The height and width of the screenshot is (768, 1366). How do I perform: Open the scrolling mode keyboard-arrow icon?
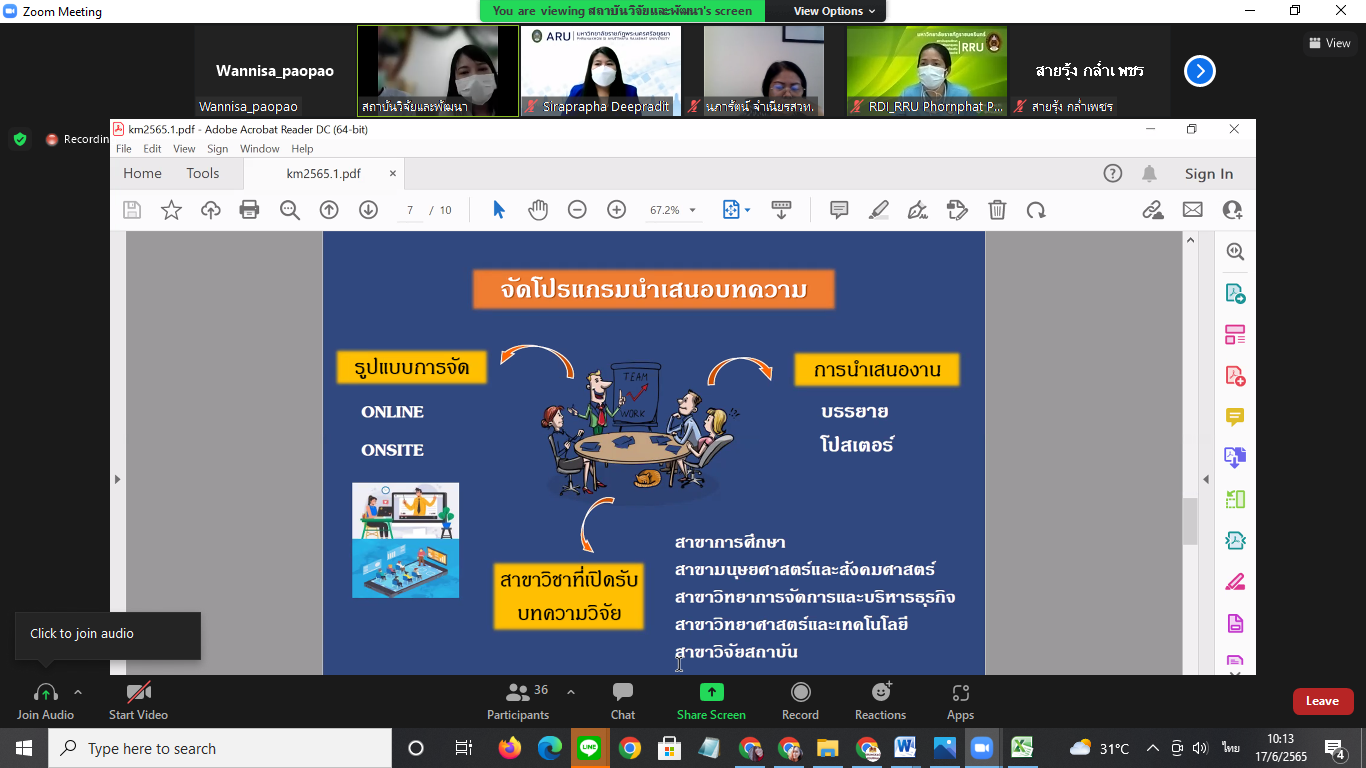(782, 210)
